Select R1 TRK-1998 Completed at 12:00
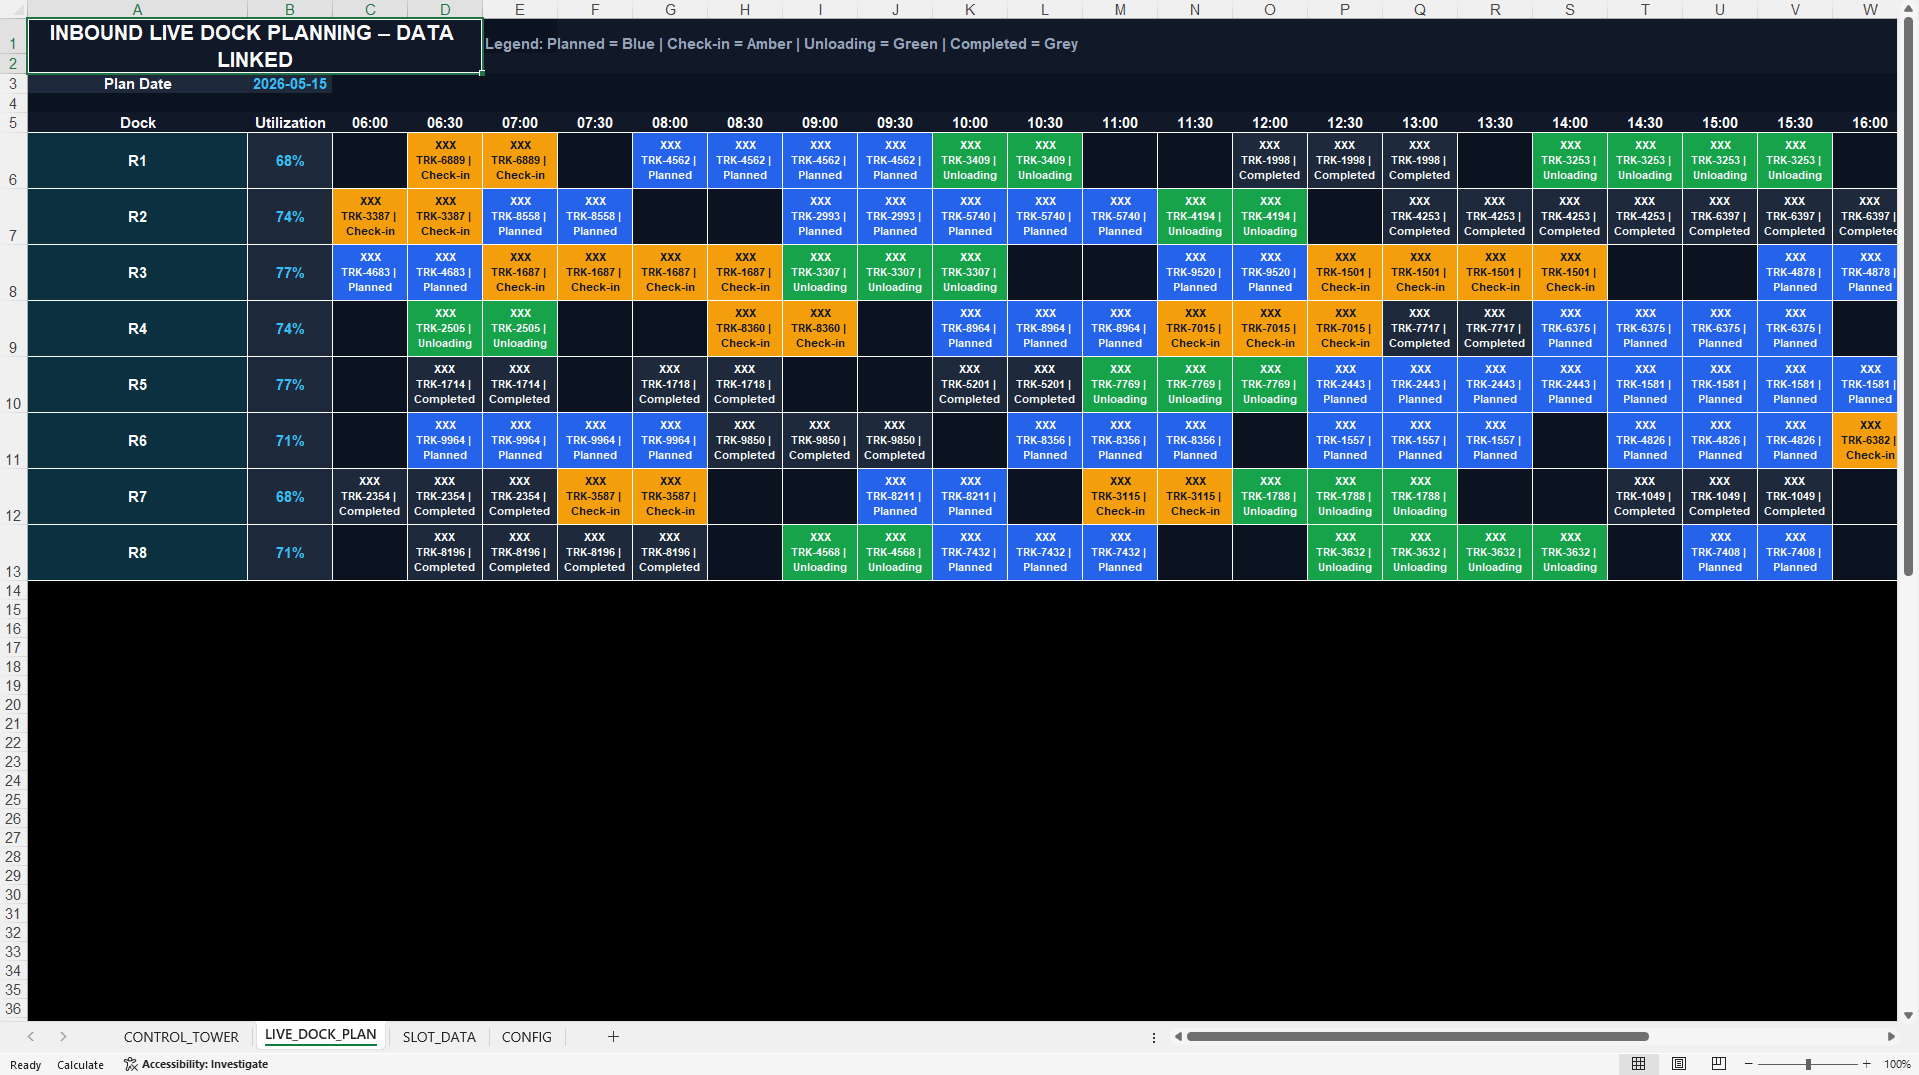Viewport: 1919px width, 1075px height. [x=1270, y=161]
